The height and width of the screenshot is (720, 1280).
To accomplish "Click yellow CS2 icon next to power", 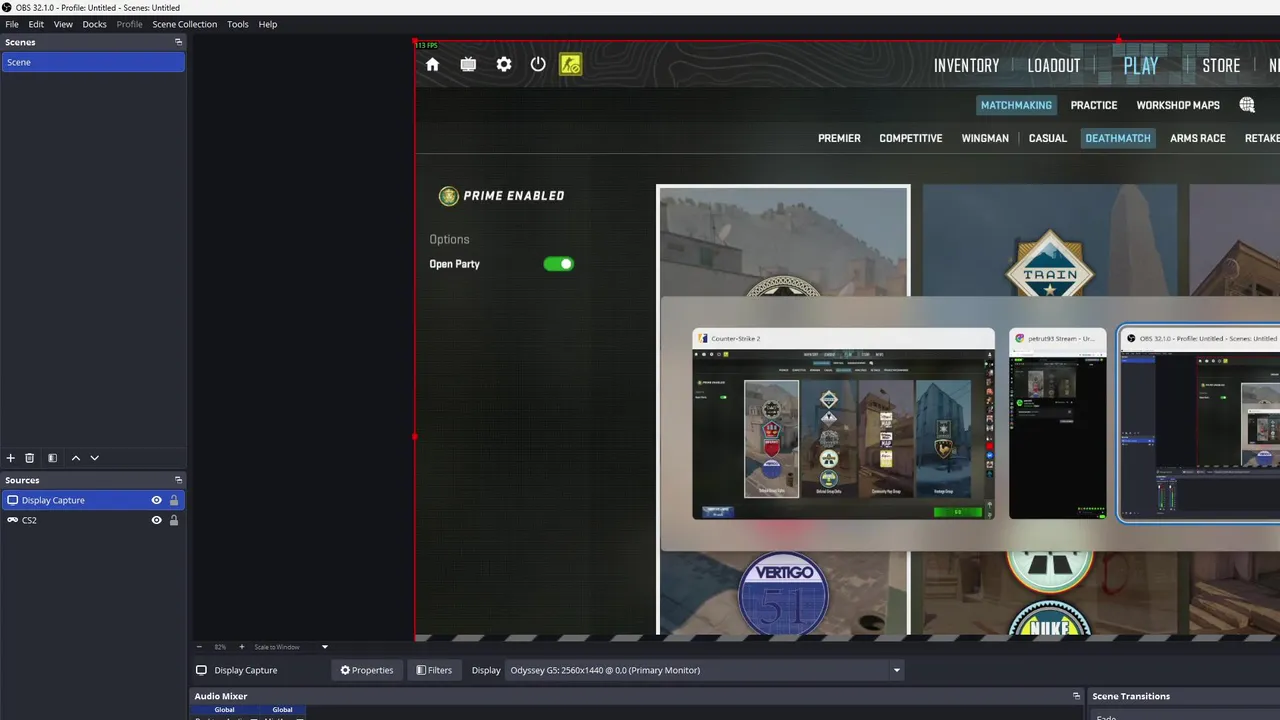I will (x=570, y=64).
